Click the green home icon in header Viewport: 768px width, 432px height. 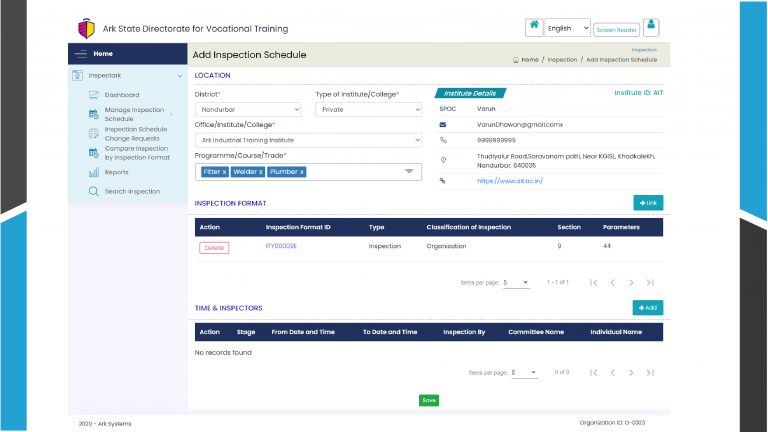(534, 27)
